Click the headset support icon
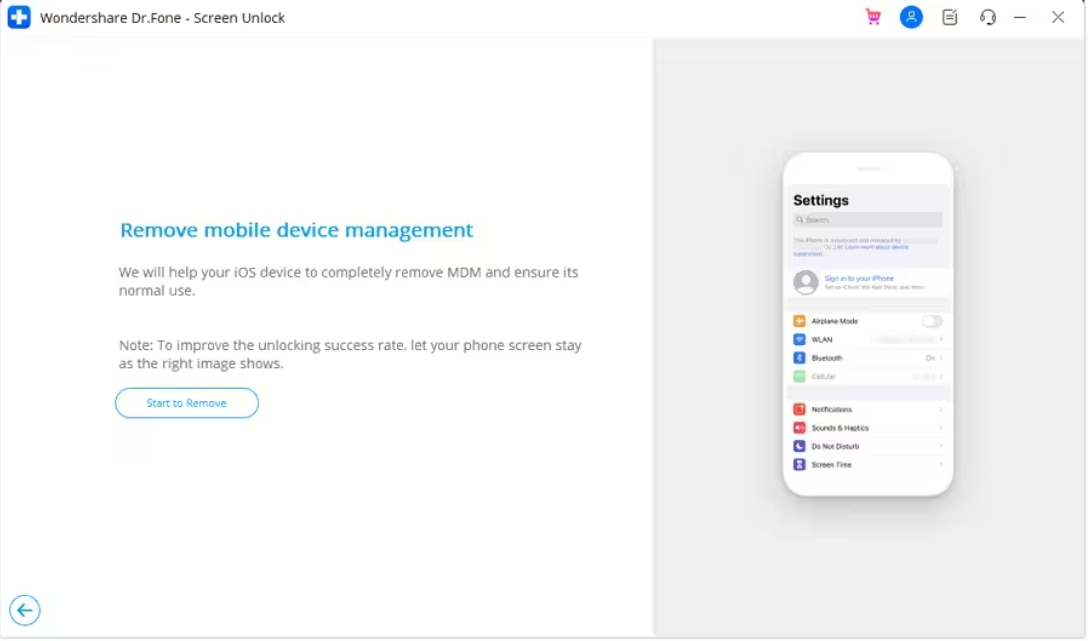The height and width of the screenshot is (641, 1088). [x=988, y=17]
